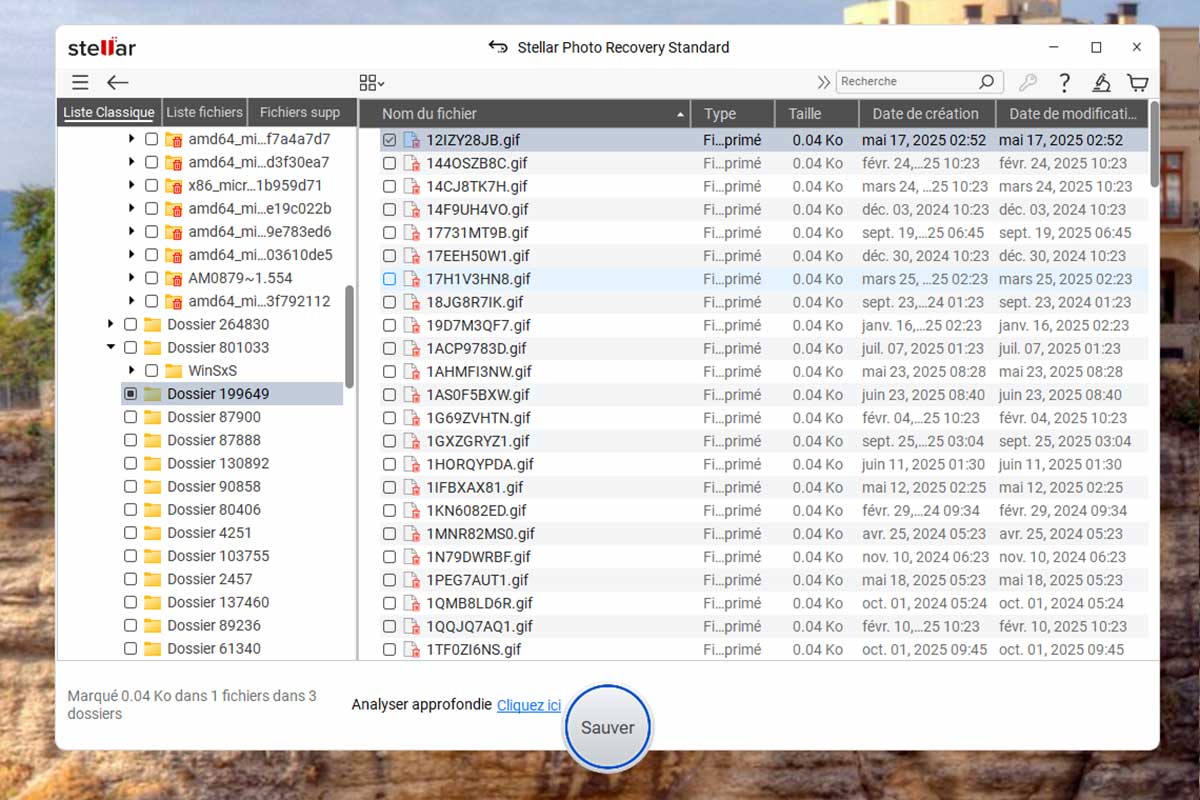Tick the Dossier 87900 checkbox
Viewport: 1200px width, 800px height.
click(130, 417)
